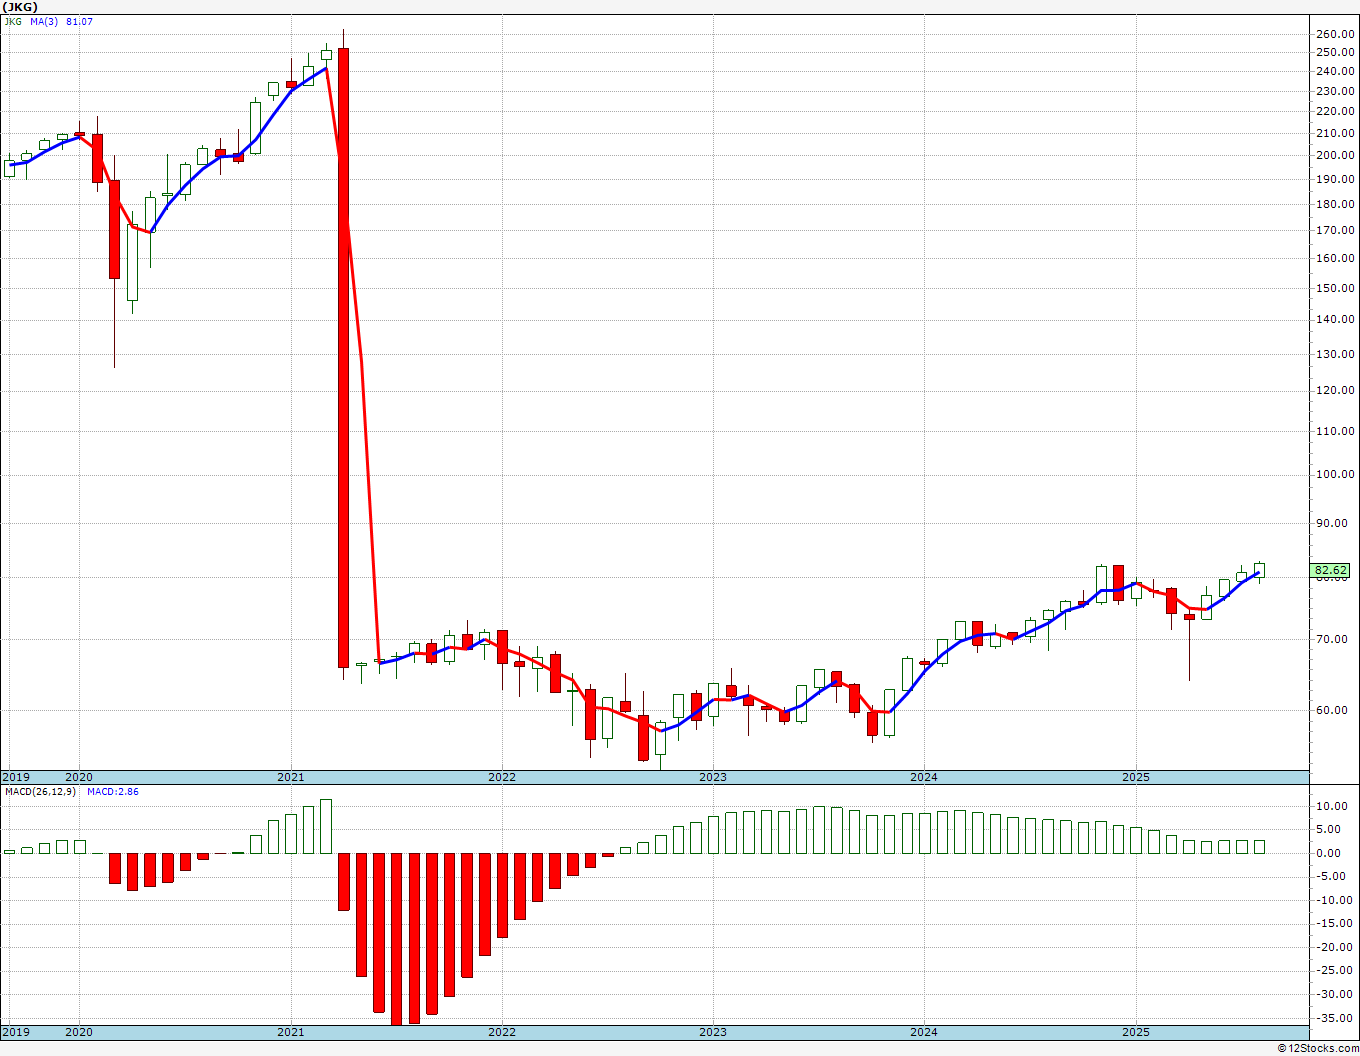
Task: Click the 250.00 price axis label
Action: click(x=1335, y=52)
